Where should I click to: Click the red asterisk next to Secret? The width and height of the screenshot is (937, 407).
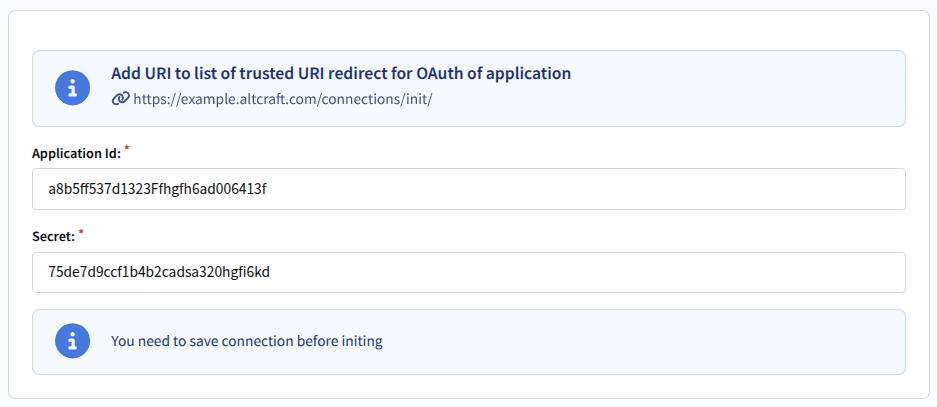click(x=81, y=233)
